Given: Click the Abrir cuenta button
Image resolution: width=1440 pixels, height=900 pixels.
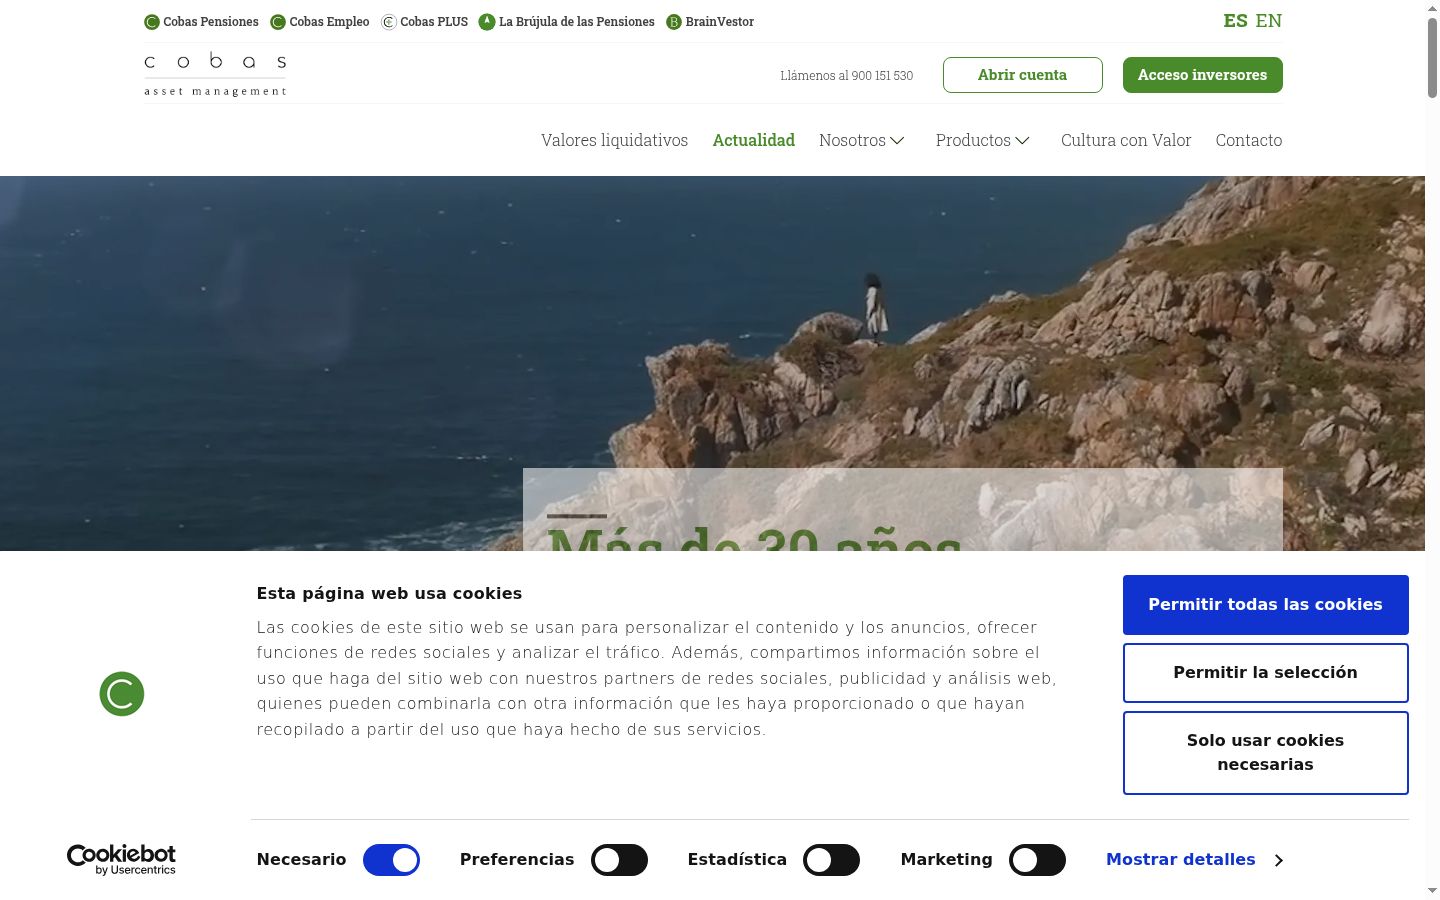Looking at the screenshot, I should tap(1023, 75).
